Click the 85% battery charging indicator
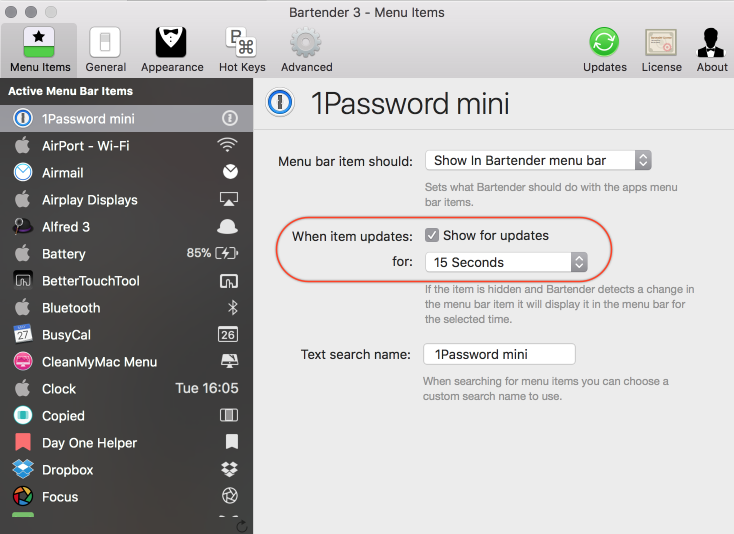 (x=212, y=253)
